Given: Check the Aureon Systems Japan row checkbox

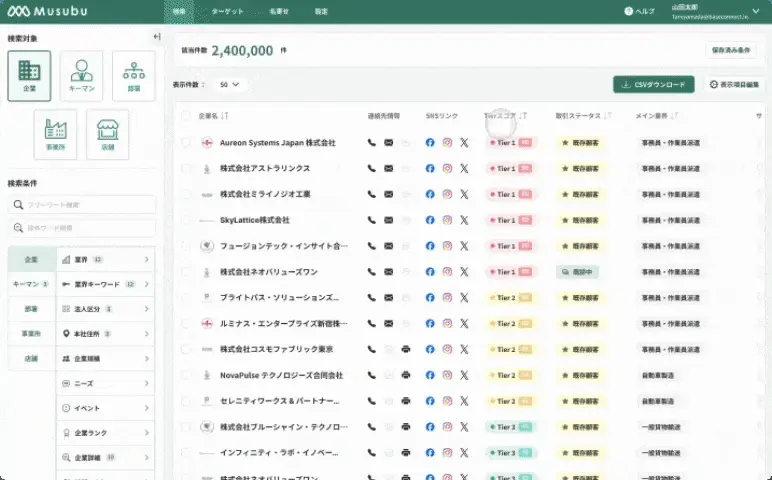Looking at the screenshot, I should (186, 143).
